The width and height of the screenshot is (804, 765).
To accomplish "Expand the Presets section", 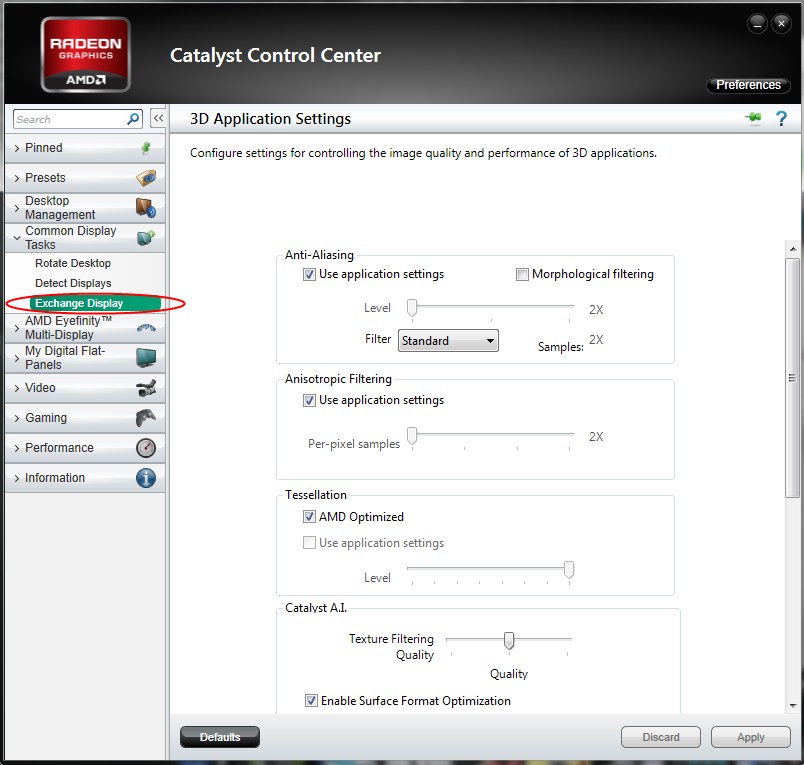I will click(85, 178).
